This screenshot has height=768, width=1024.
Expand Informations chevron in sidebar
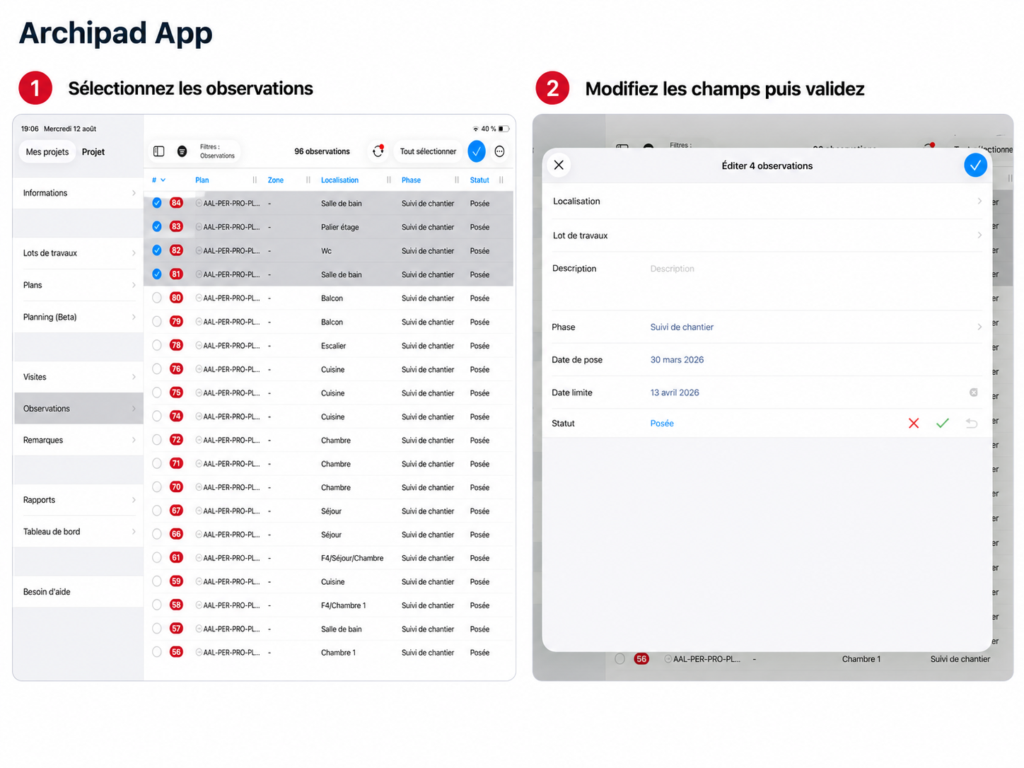point(134,193)
